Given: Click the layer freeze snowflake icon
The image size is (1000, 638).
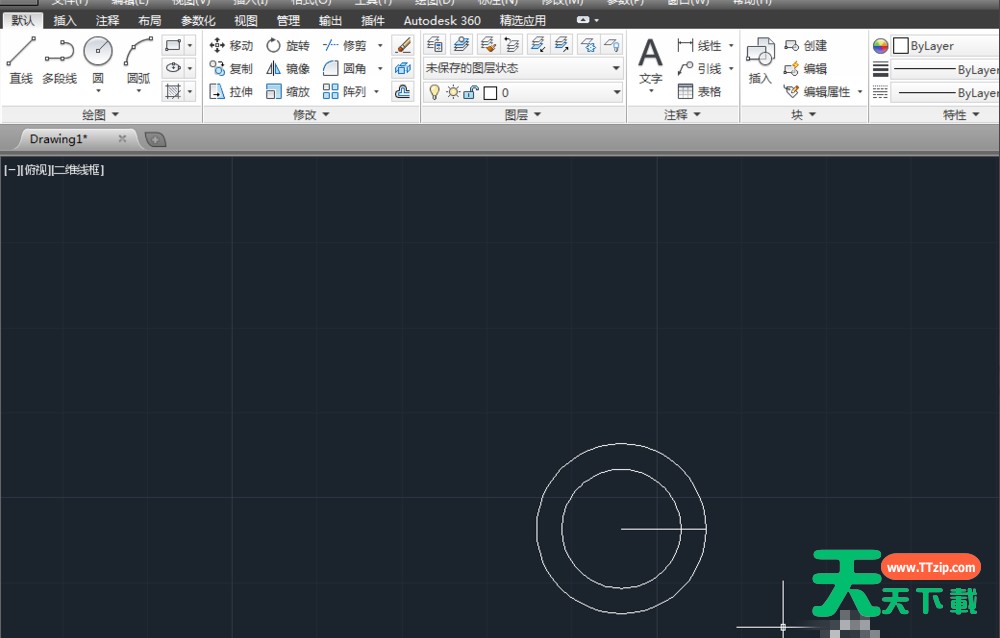Looking at the screenshot, I should click(x=588, y=44).
